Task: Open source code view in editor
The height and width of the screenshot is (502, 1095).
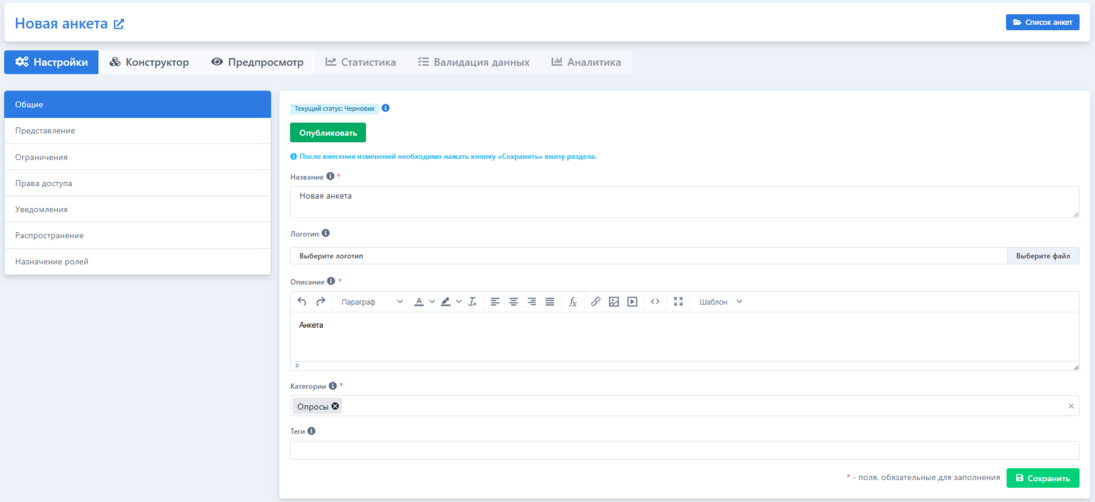Action: (655, 302)
